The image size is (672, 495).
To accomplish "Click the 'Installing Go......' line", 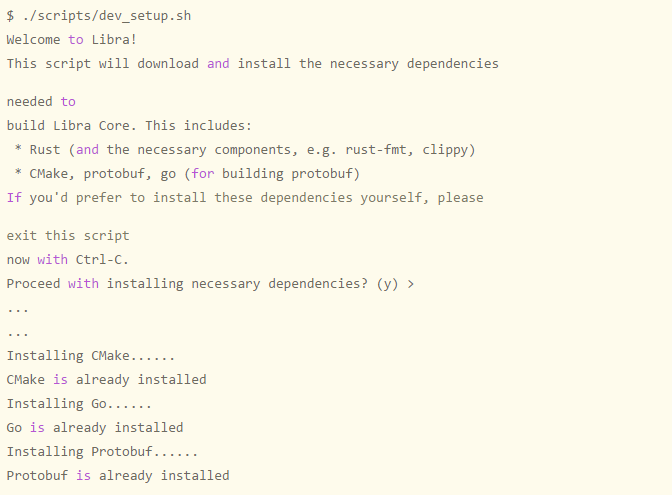I will [x=79, y=404].
